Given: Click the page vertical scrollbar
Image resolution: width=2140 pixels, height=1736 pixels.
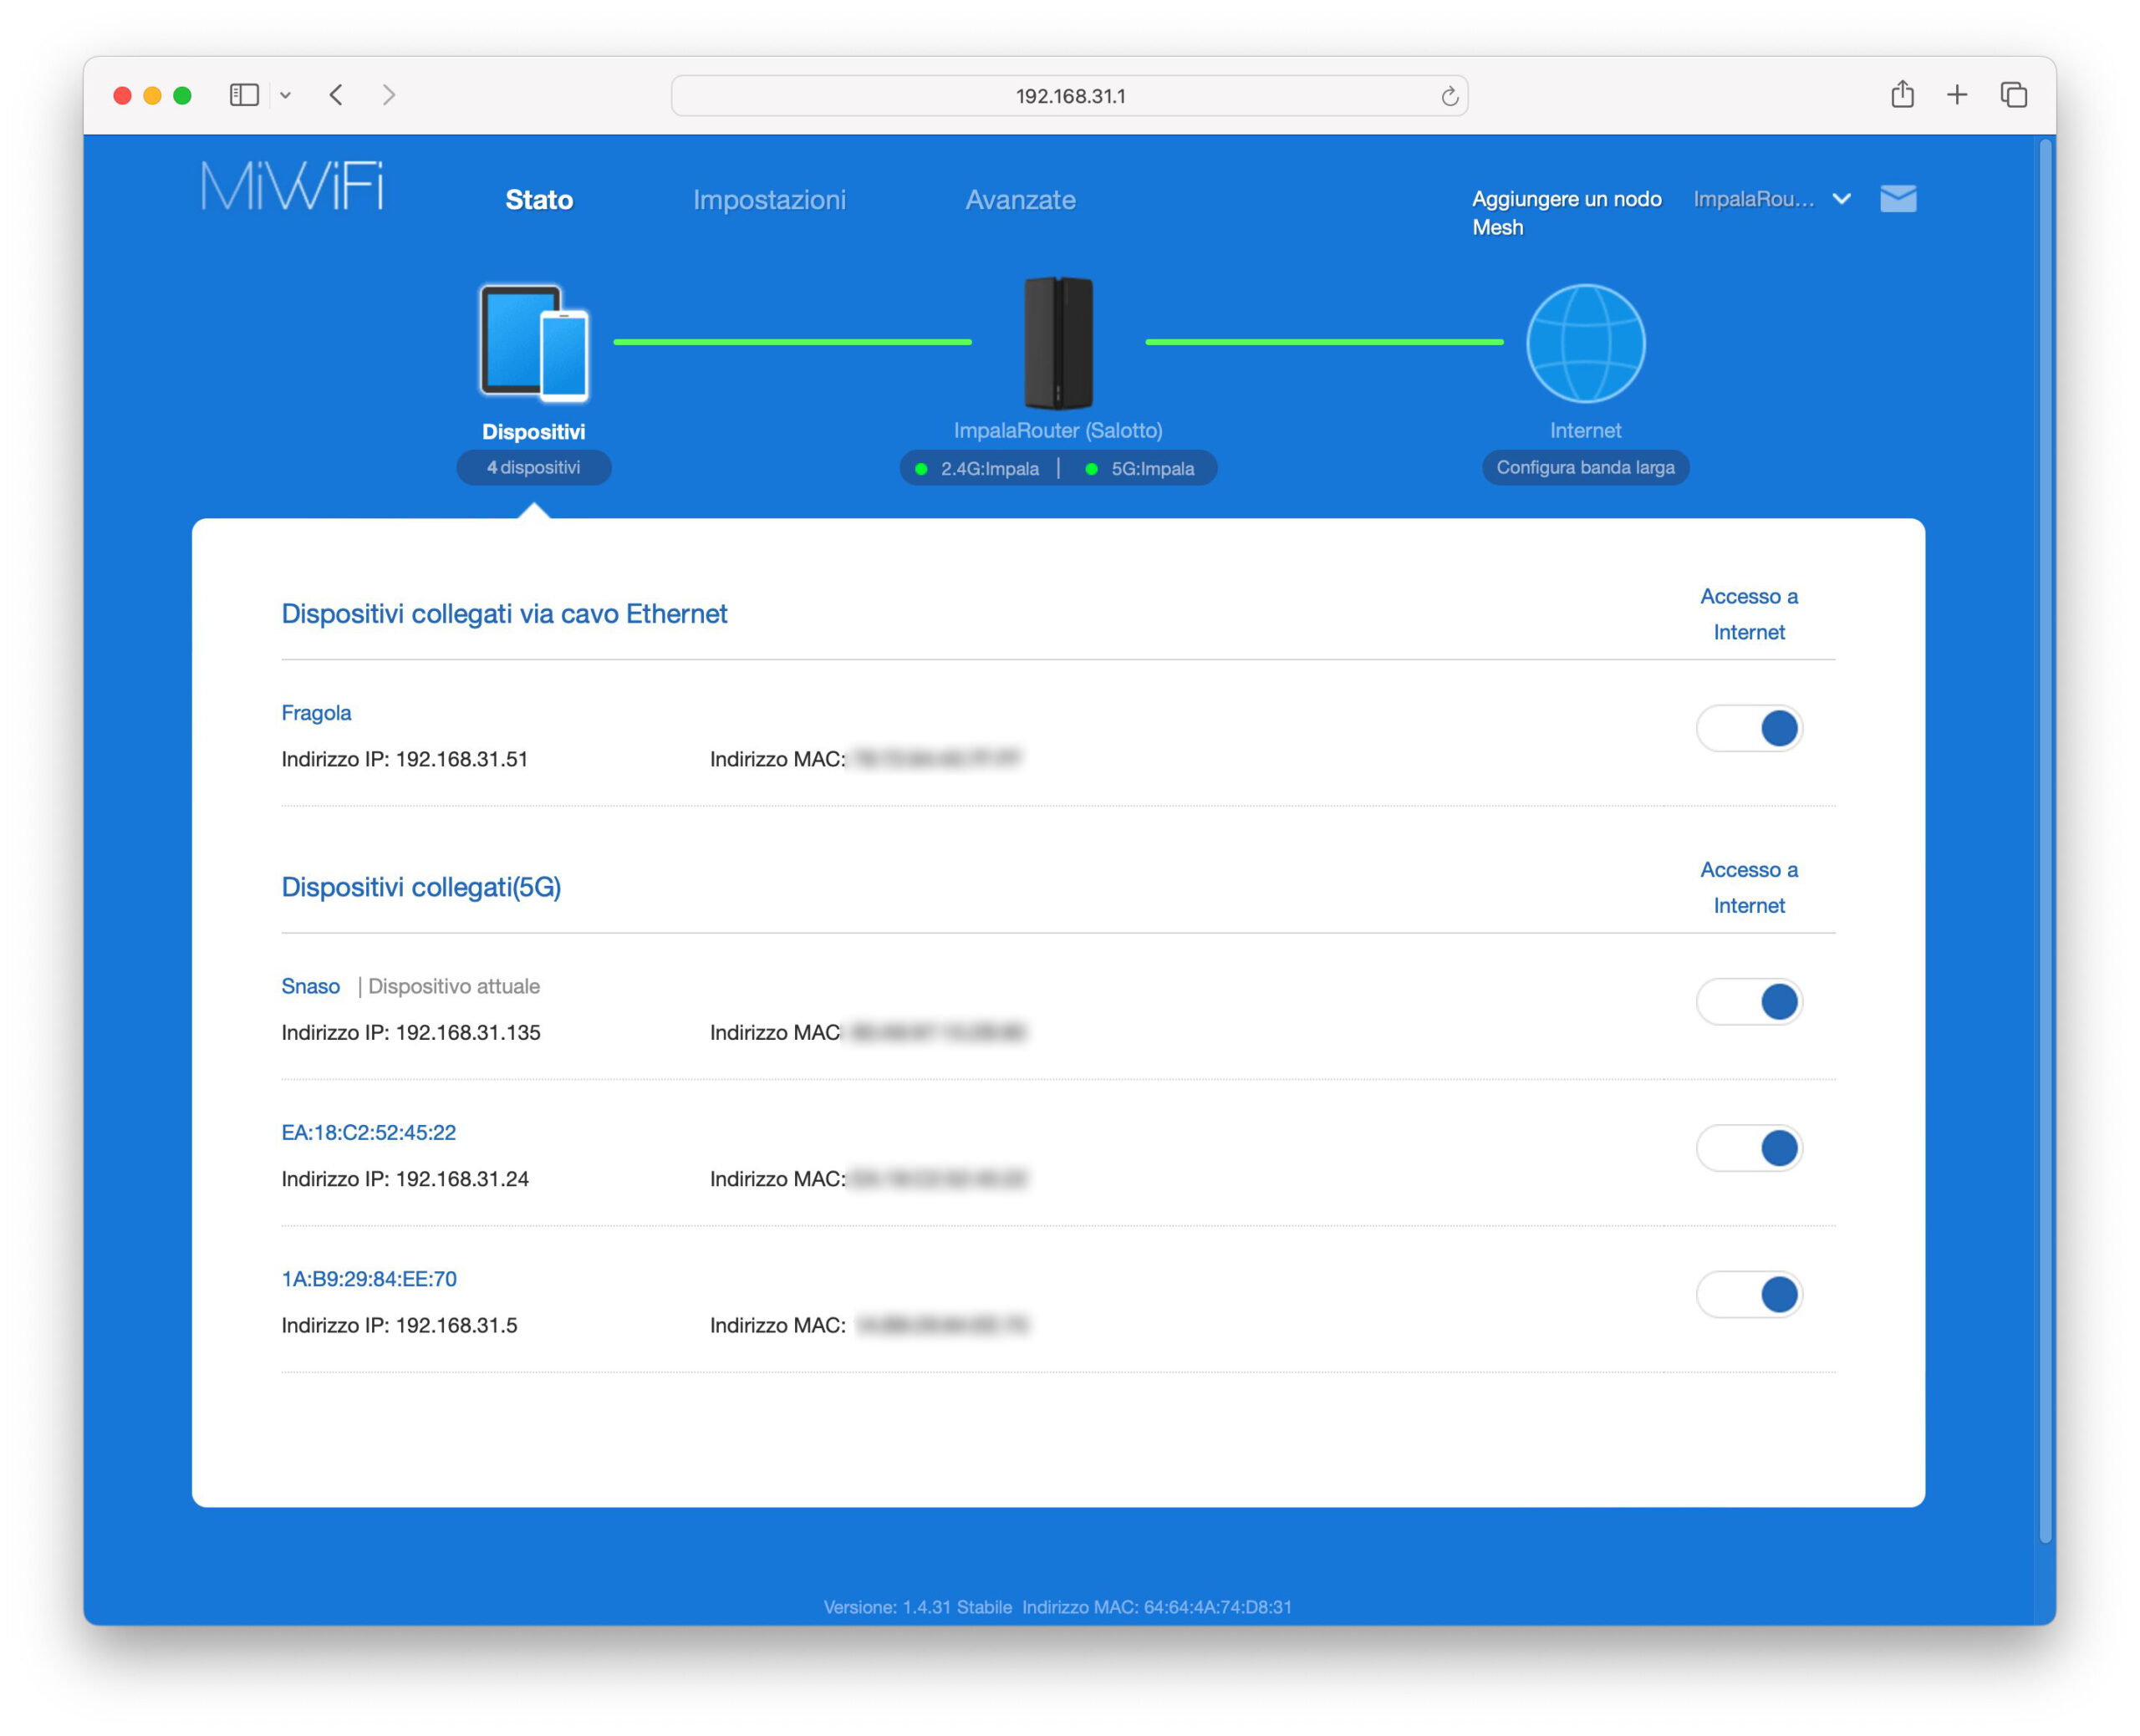Looking at the screenshot, I should pyautogui.click(x=2046, y=840).
